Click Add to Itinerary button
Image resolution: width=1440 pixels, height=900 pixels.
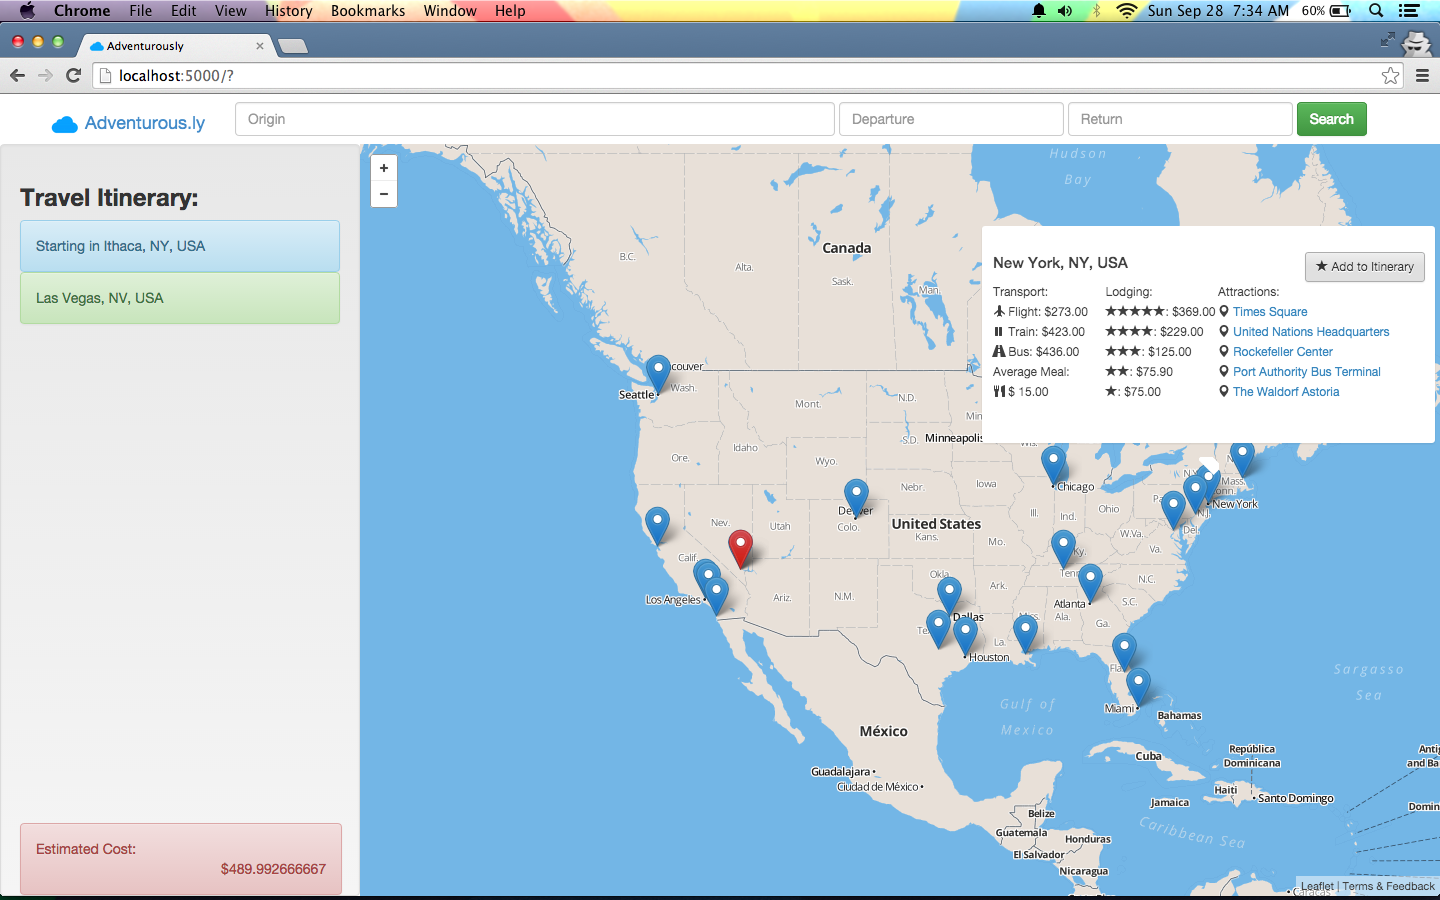[1365, 266]
